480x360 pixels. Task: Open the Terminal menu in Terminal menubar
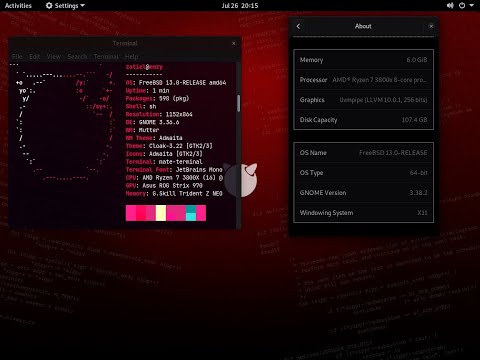coord(106,57)
